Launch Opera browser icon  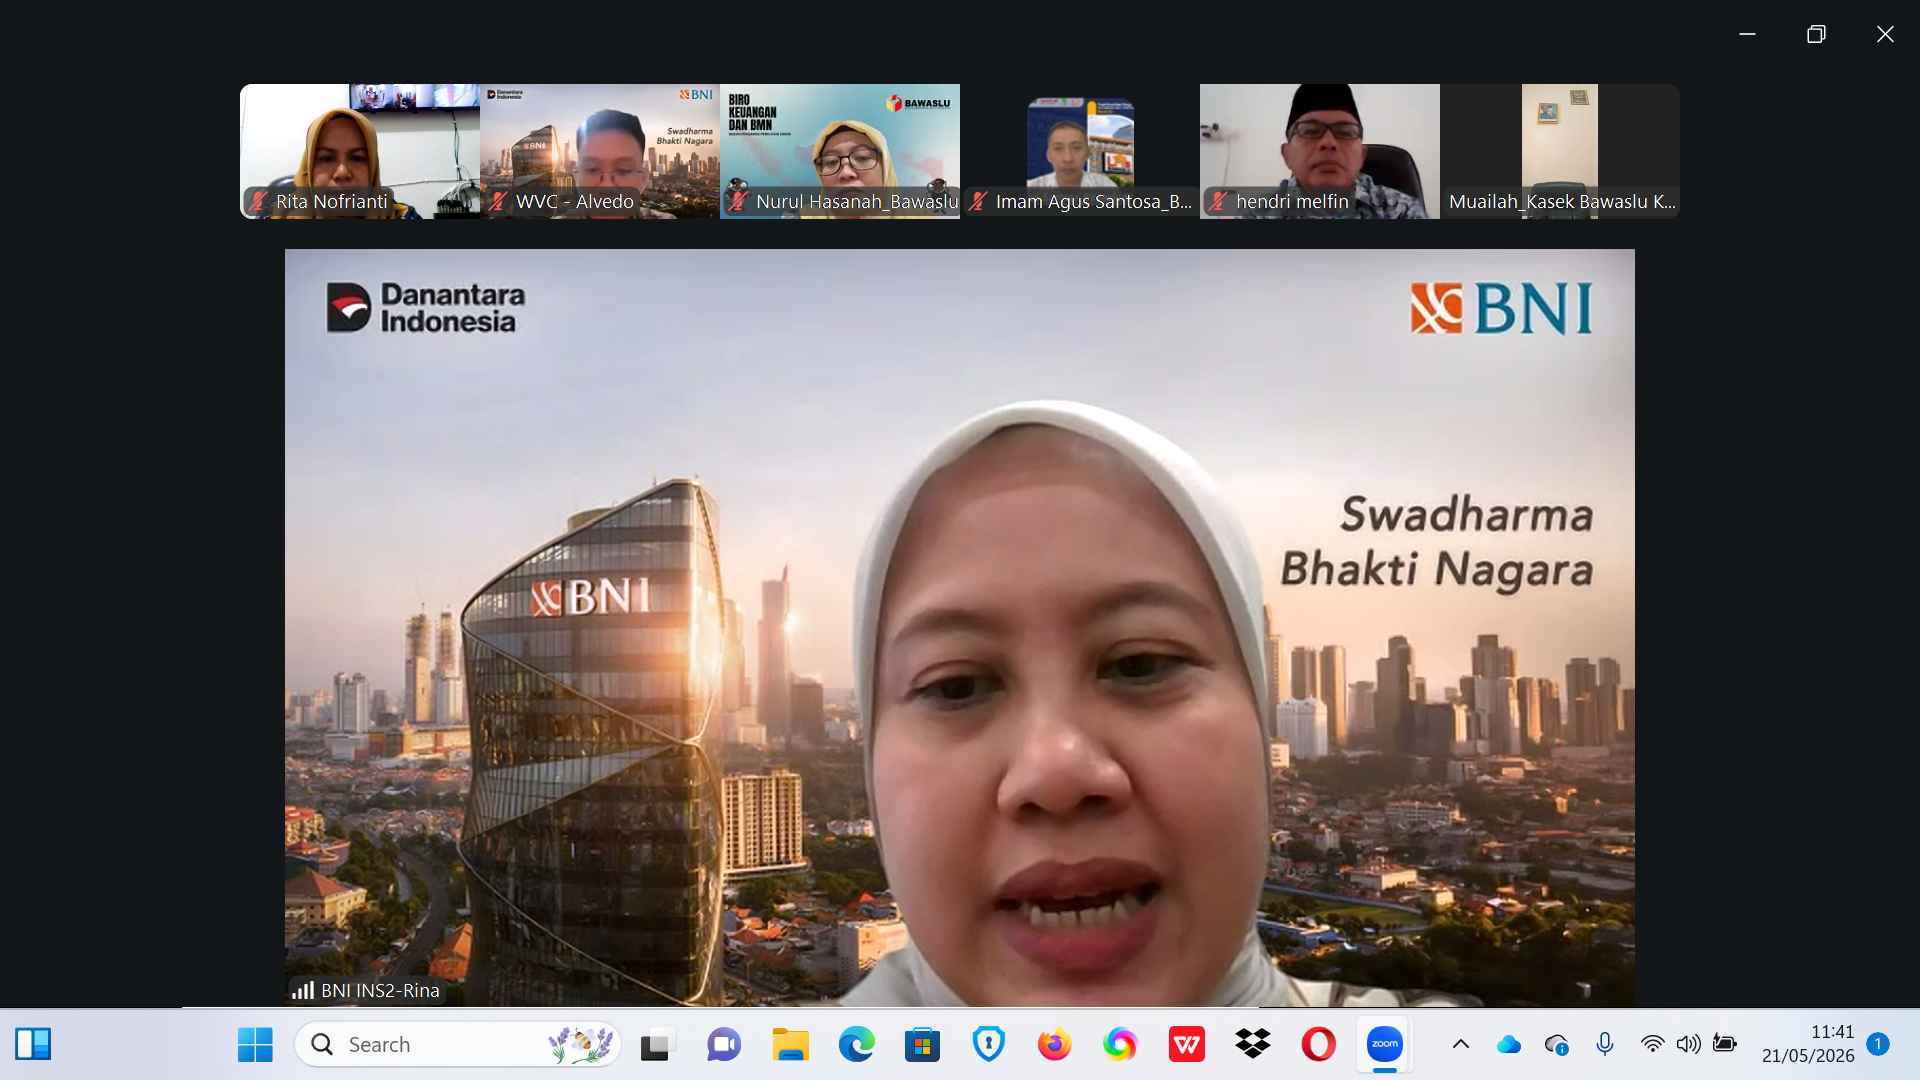[x=1318, y=1045]
